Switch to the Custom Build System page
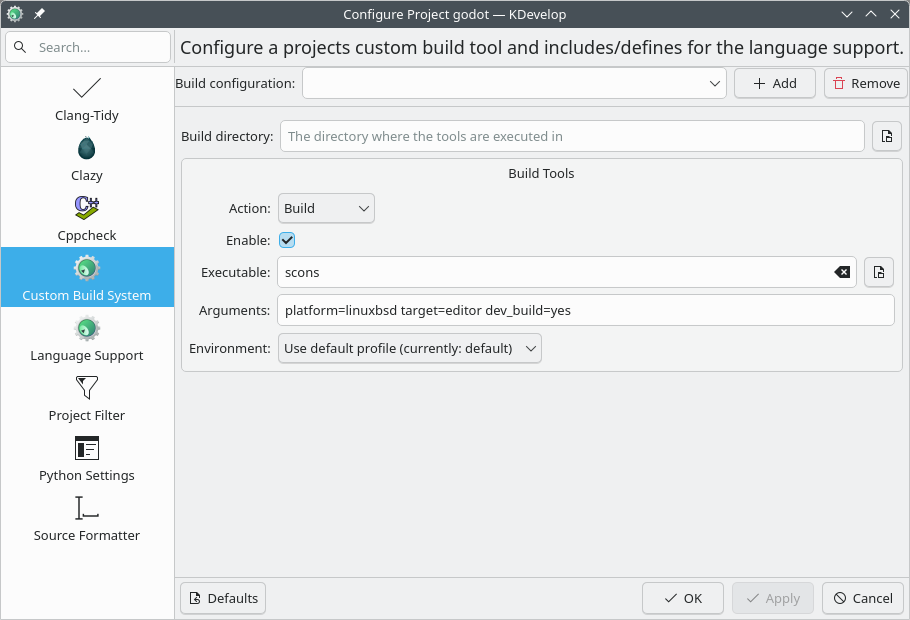Viewport: 910px width, 620px height. [x=86, y=277]
